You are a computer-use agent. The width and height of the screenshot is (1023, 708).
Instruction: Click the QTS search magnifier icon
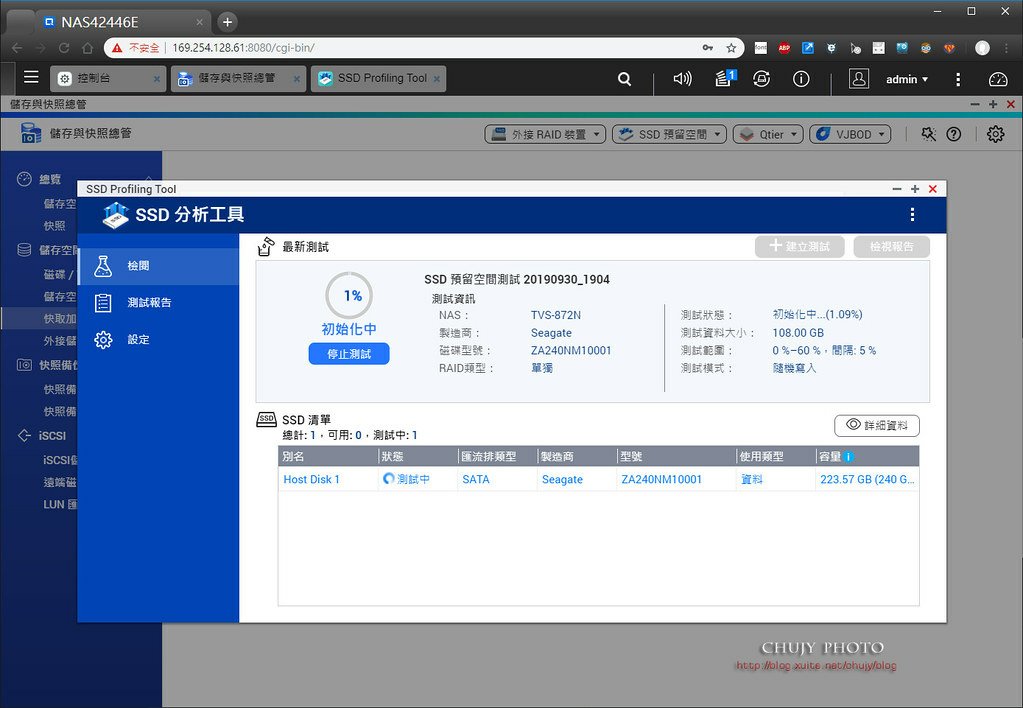pyautogui.click(x=624, y=79)
